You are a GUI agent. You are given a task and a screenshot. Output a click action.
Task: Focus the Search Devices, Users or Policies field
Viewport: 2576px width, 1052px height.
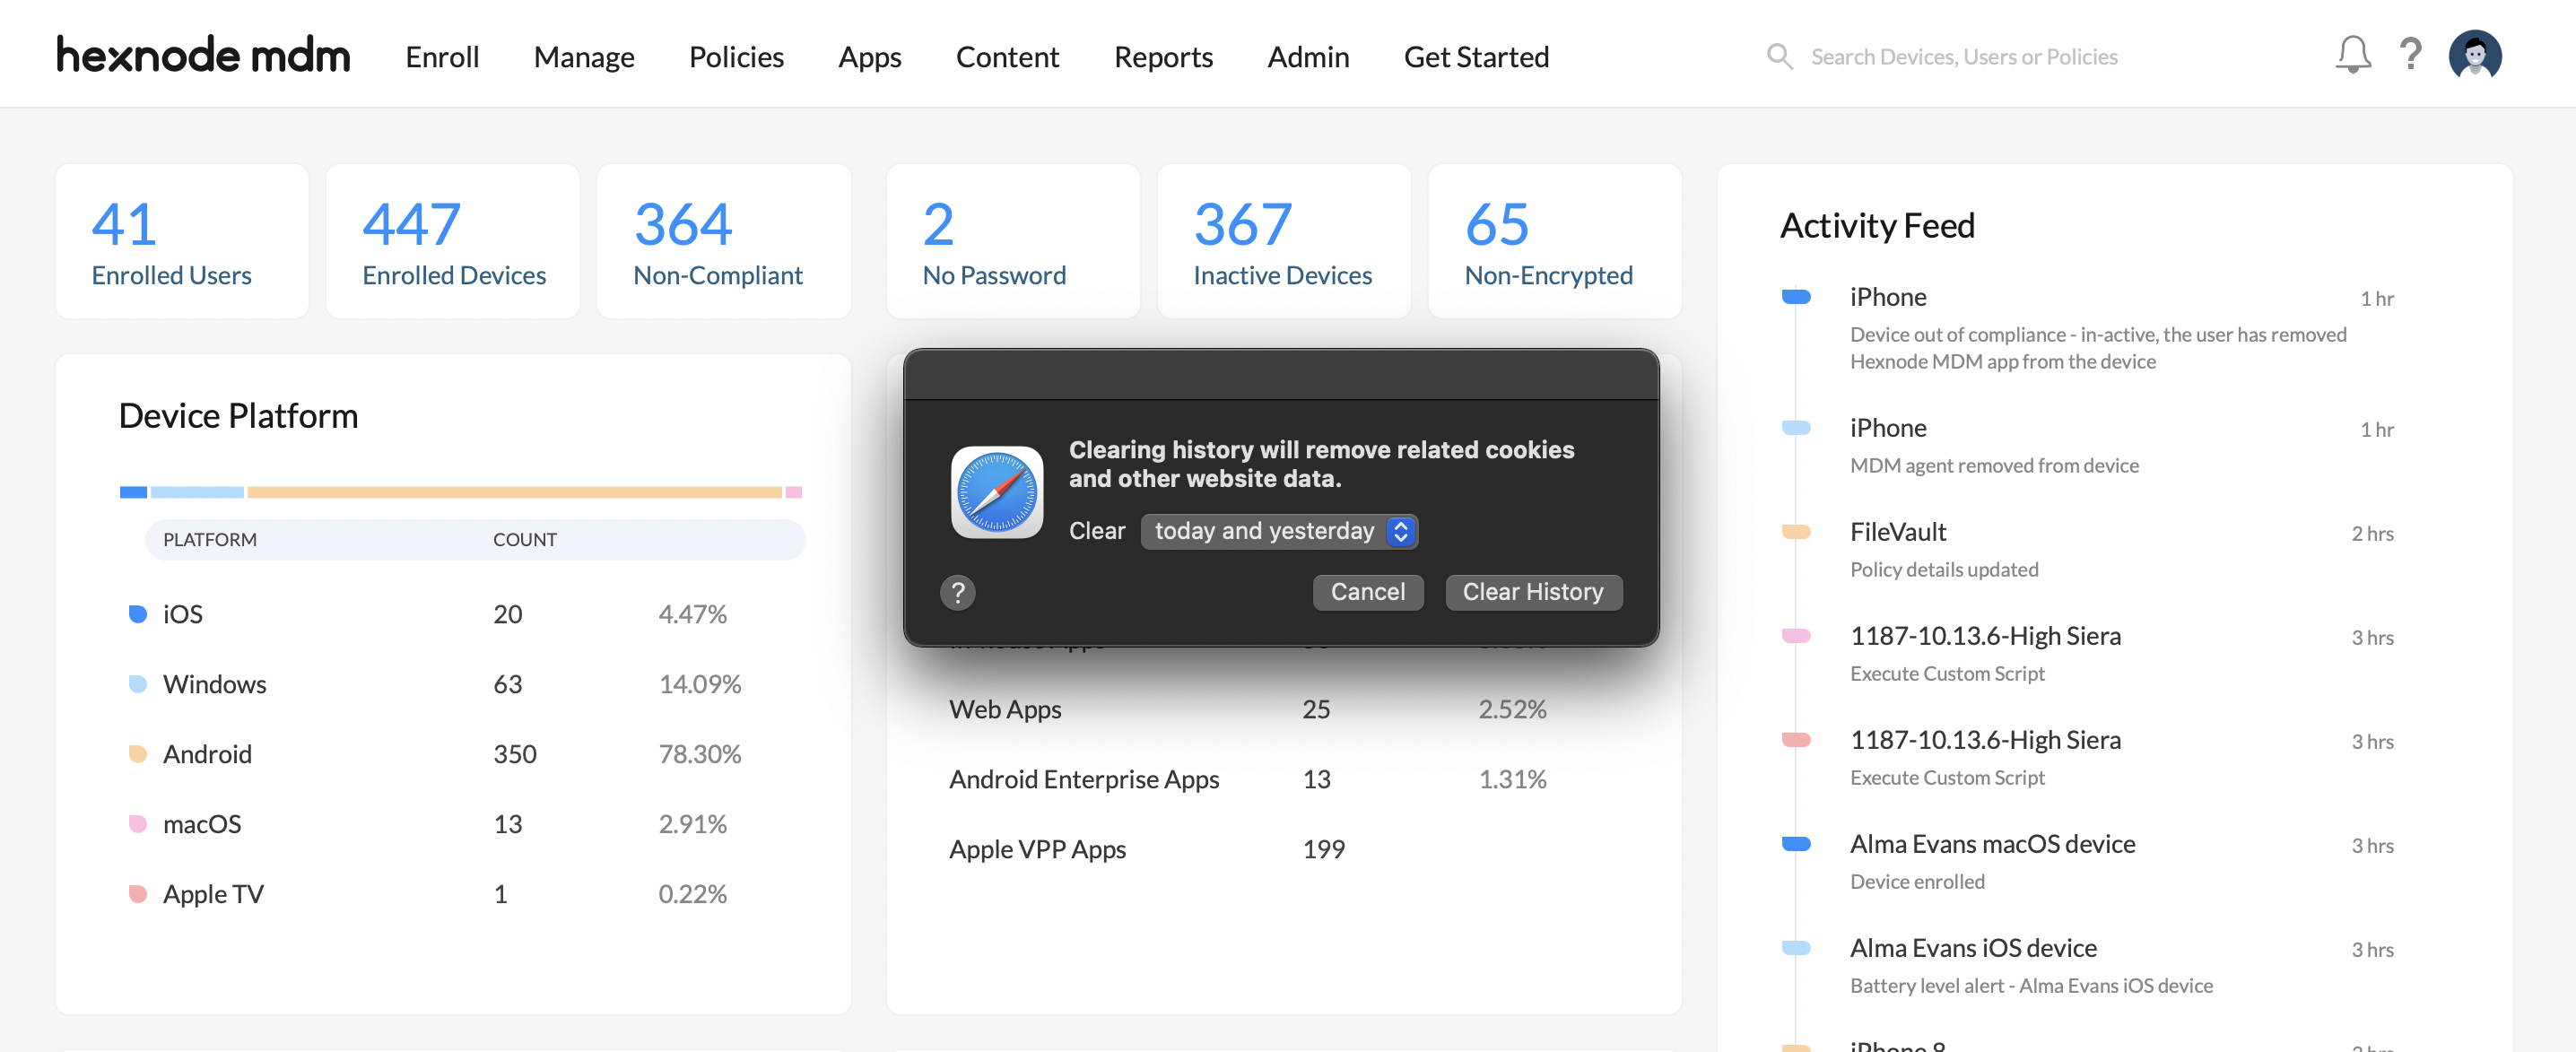[1964, 57]
